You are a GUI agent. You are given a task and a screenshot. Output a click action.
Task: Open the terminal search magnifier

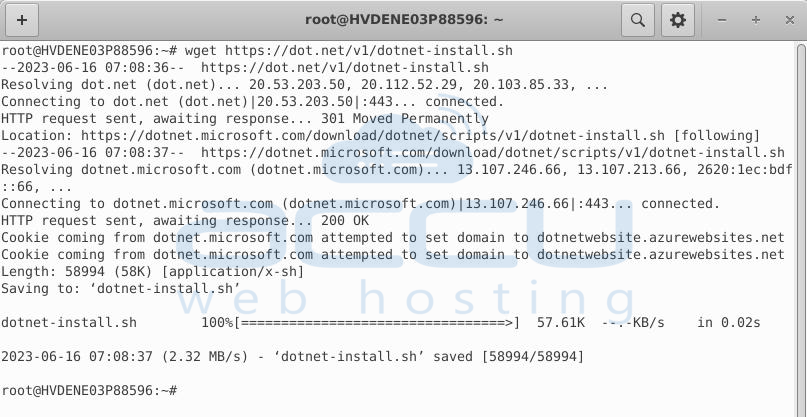click(x=638, y=21)
